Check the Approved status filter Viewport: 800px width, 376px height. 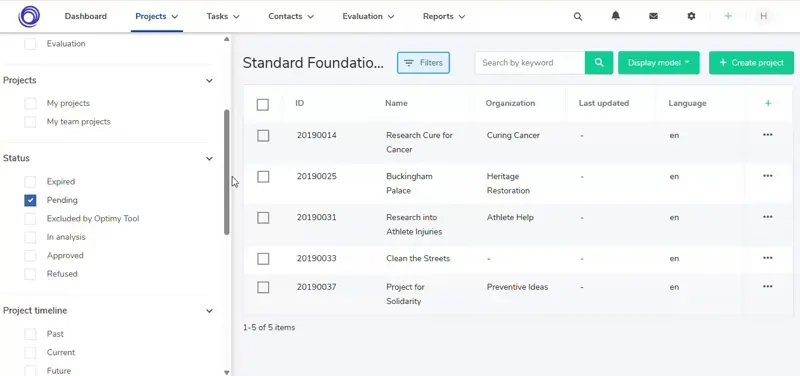tap(31, 255)
